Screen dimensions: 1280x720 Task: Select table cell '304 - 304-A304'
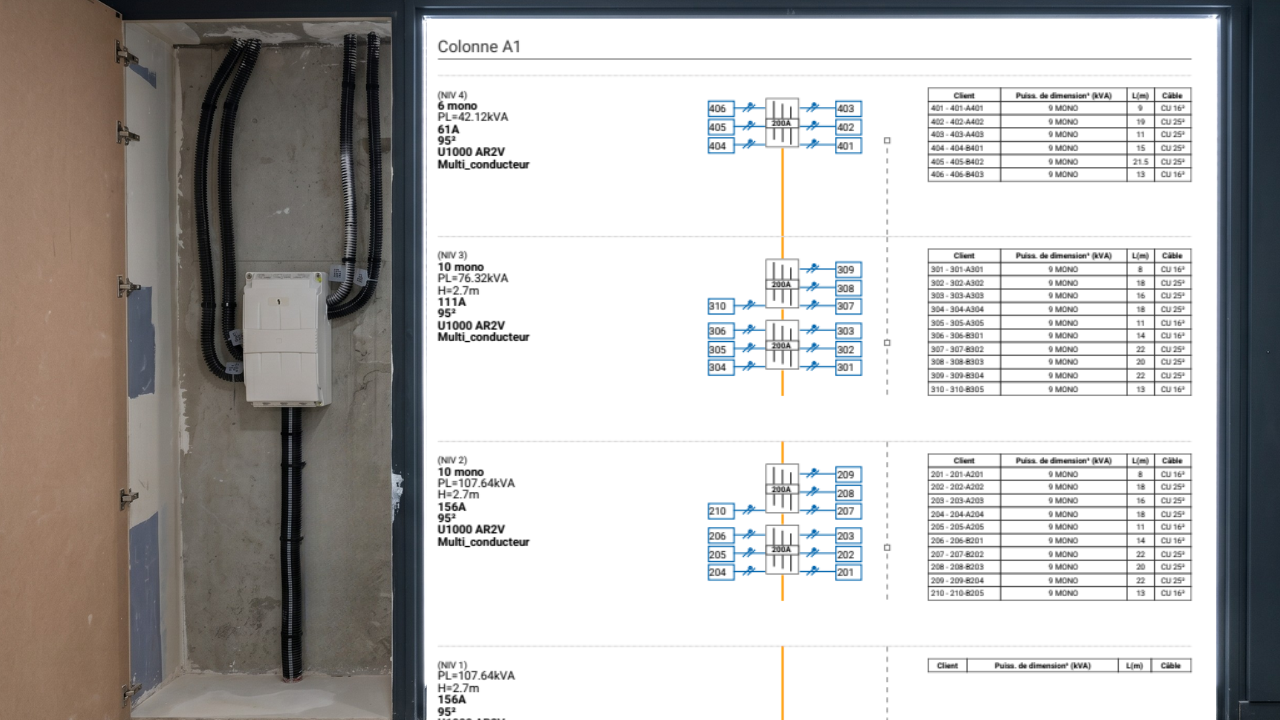tap(964, 309)
